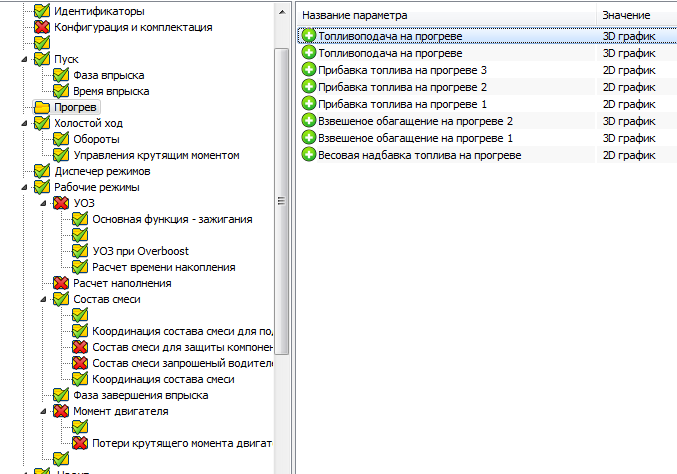Collapse the Пуск tree node
The width and height of the screenshot is (677, 474).
(25, 59)
